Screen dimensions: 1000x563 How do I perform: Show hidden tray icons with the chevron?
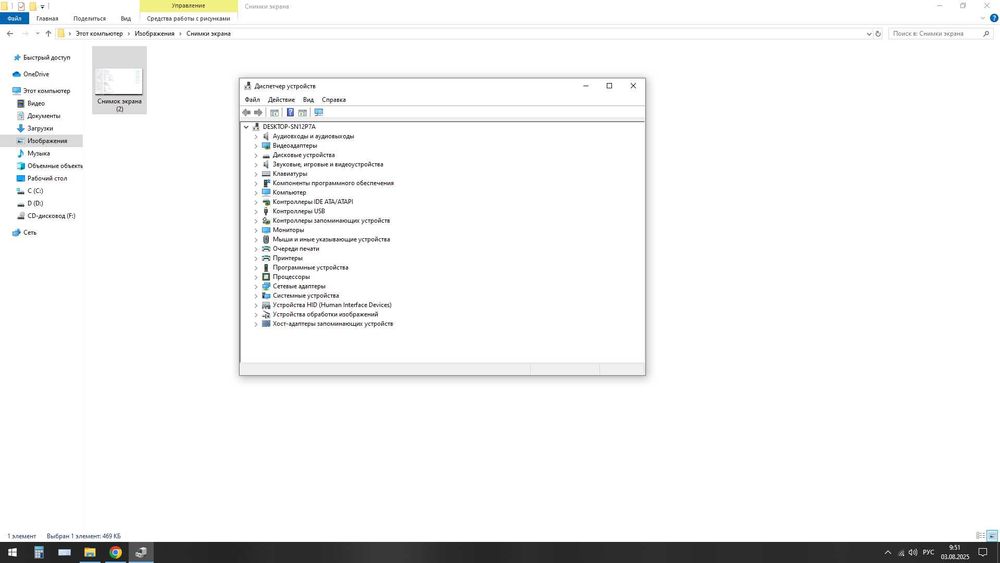pyautogui.click(x=887, y=553)
